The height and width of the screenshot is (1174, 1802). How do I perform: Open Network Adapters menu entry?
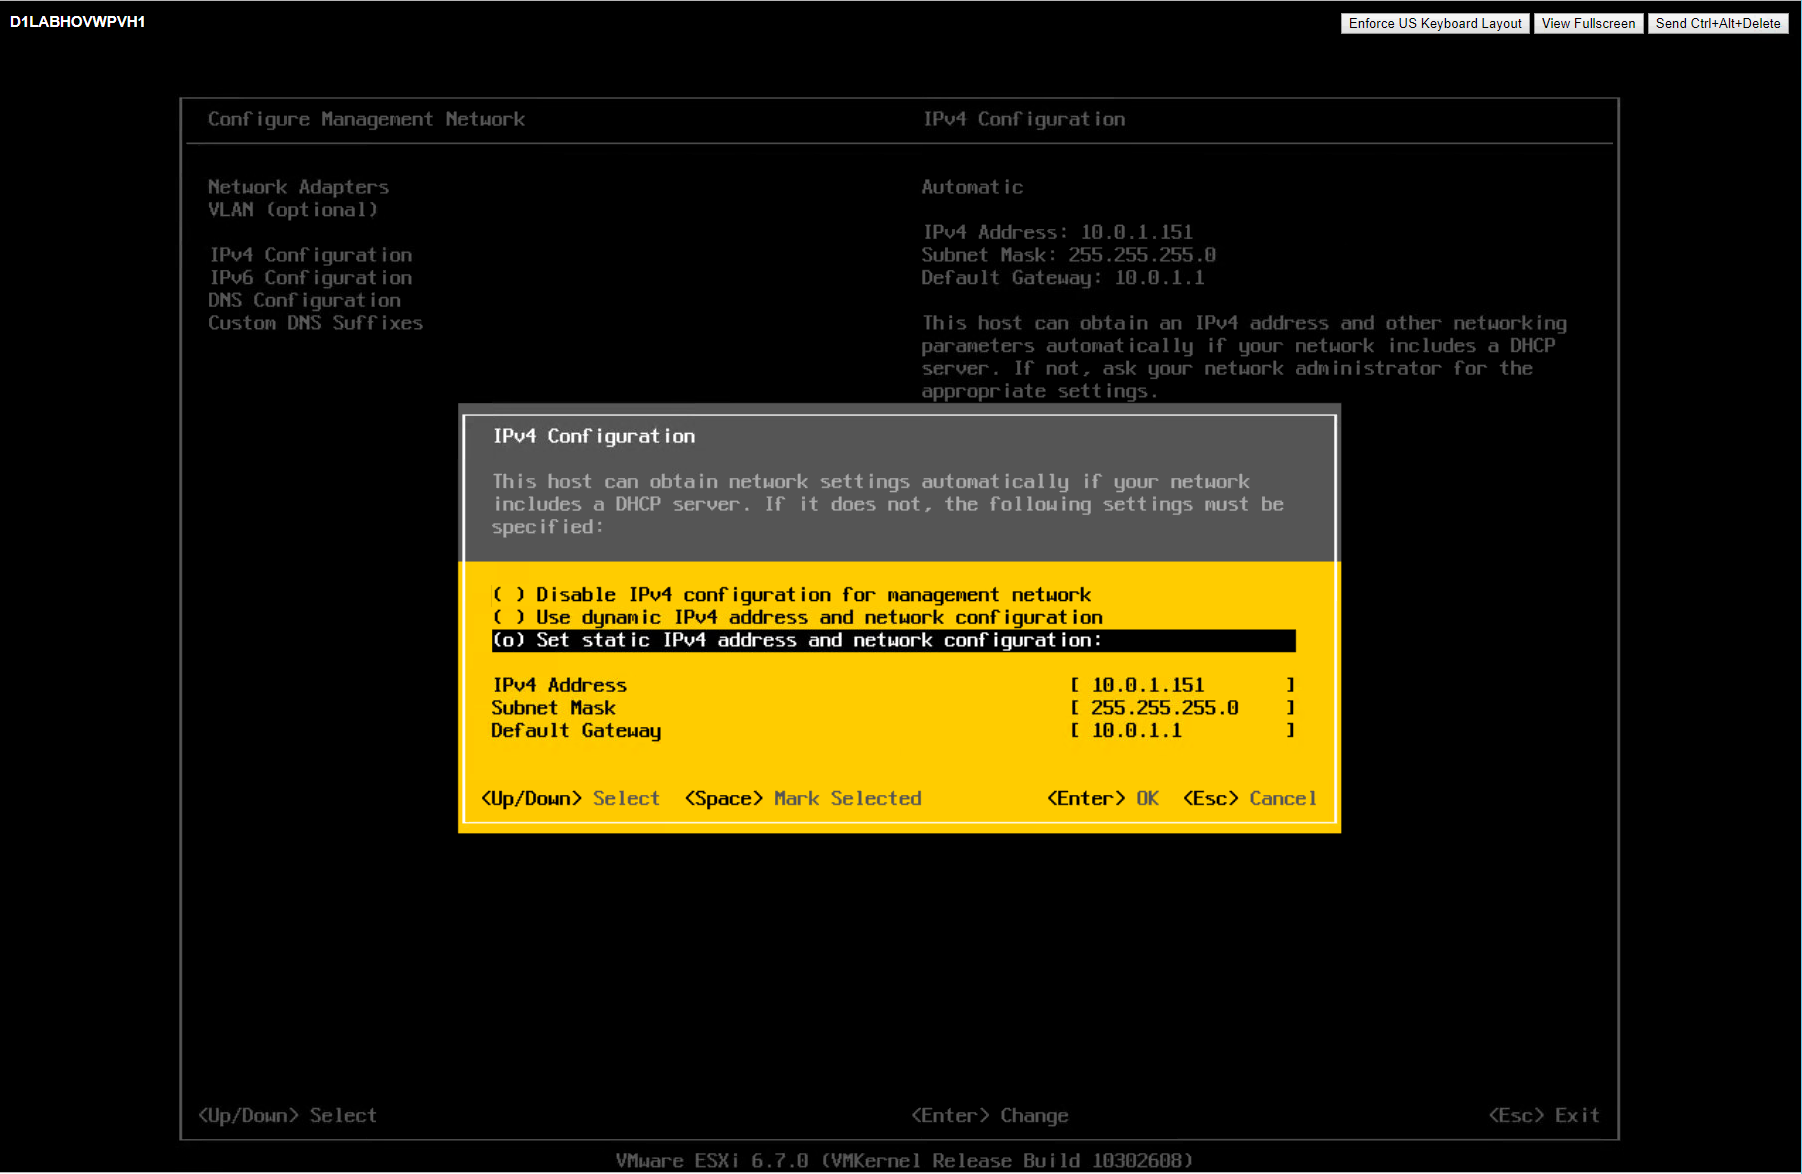[x=298, y=187]
